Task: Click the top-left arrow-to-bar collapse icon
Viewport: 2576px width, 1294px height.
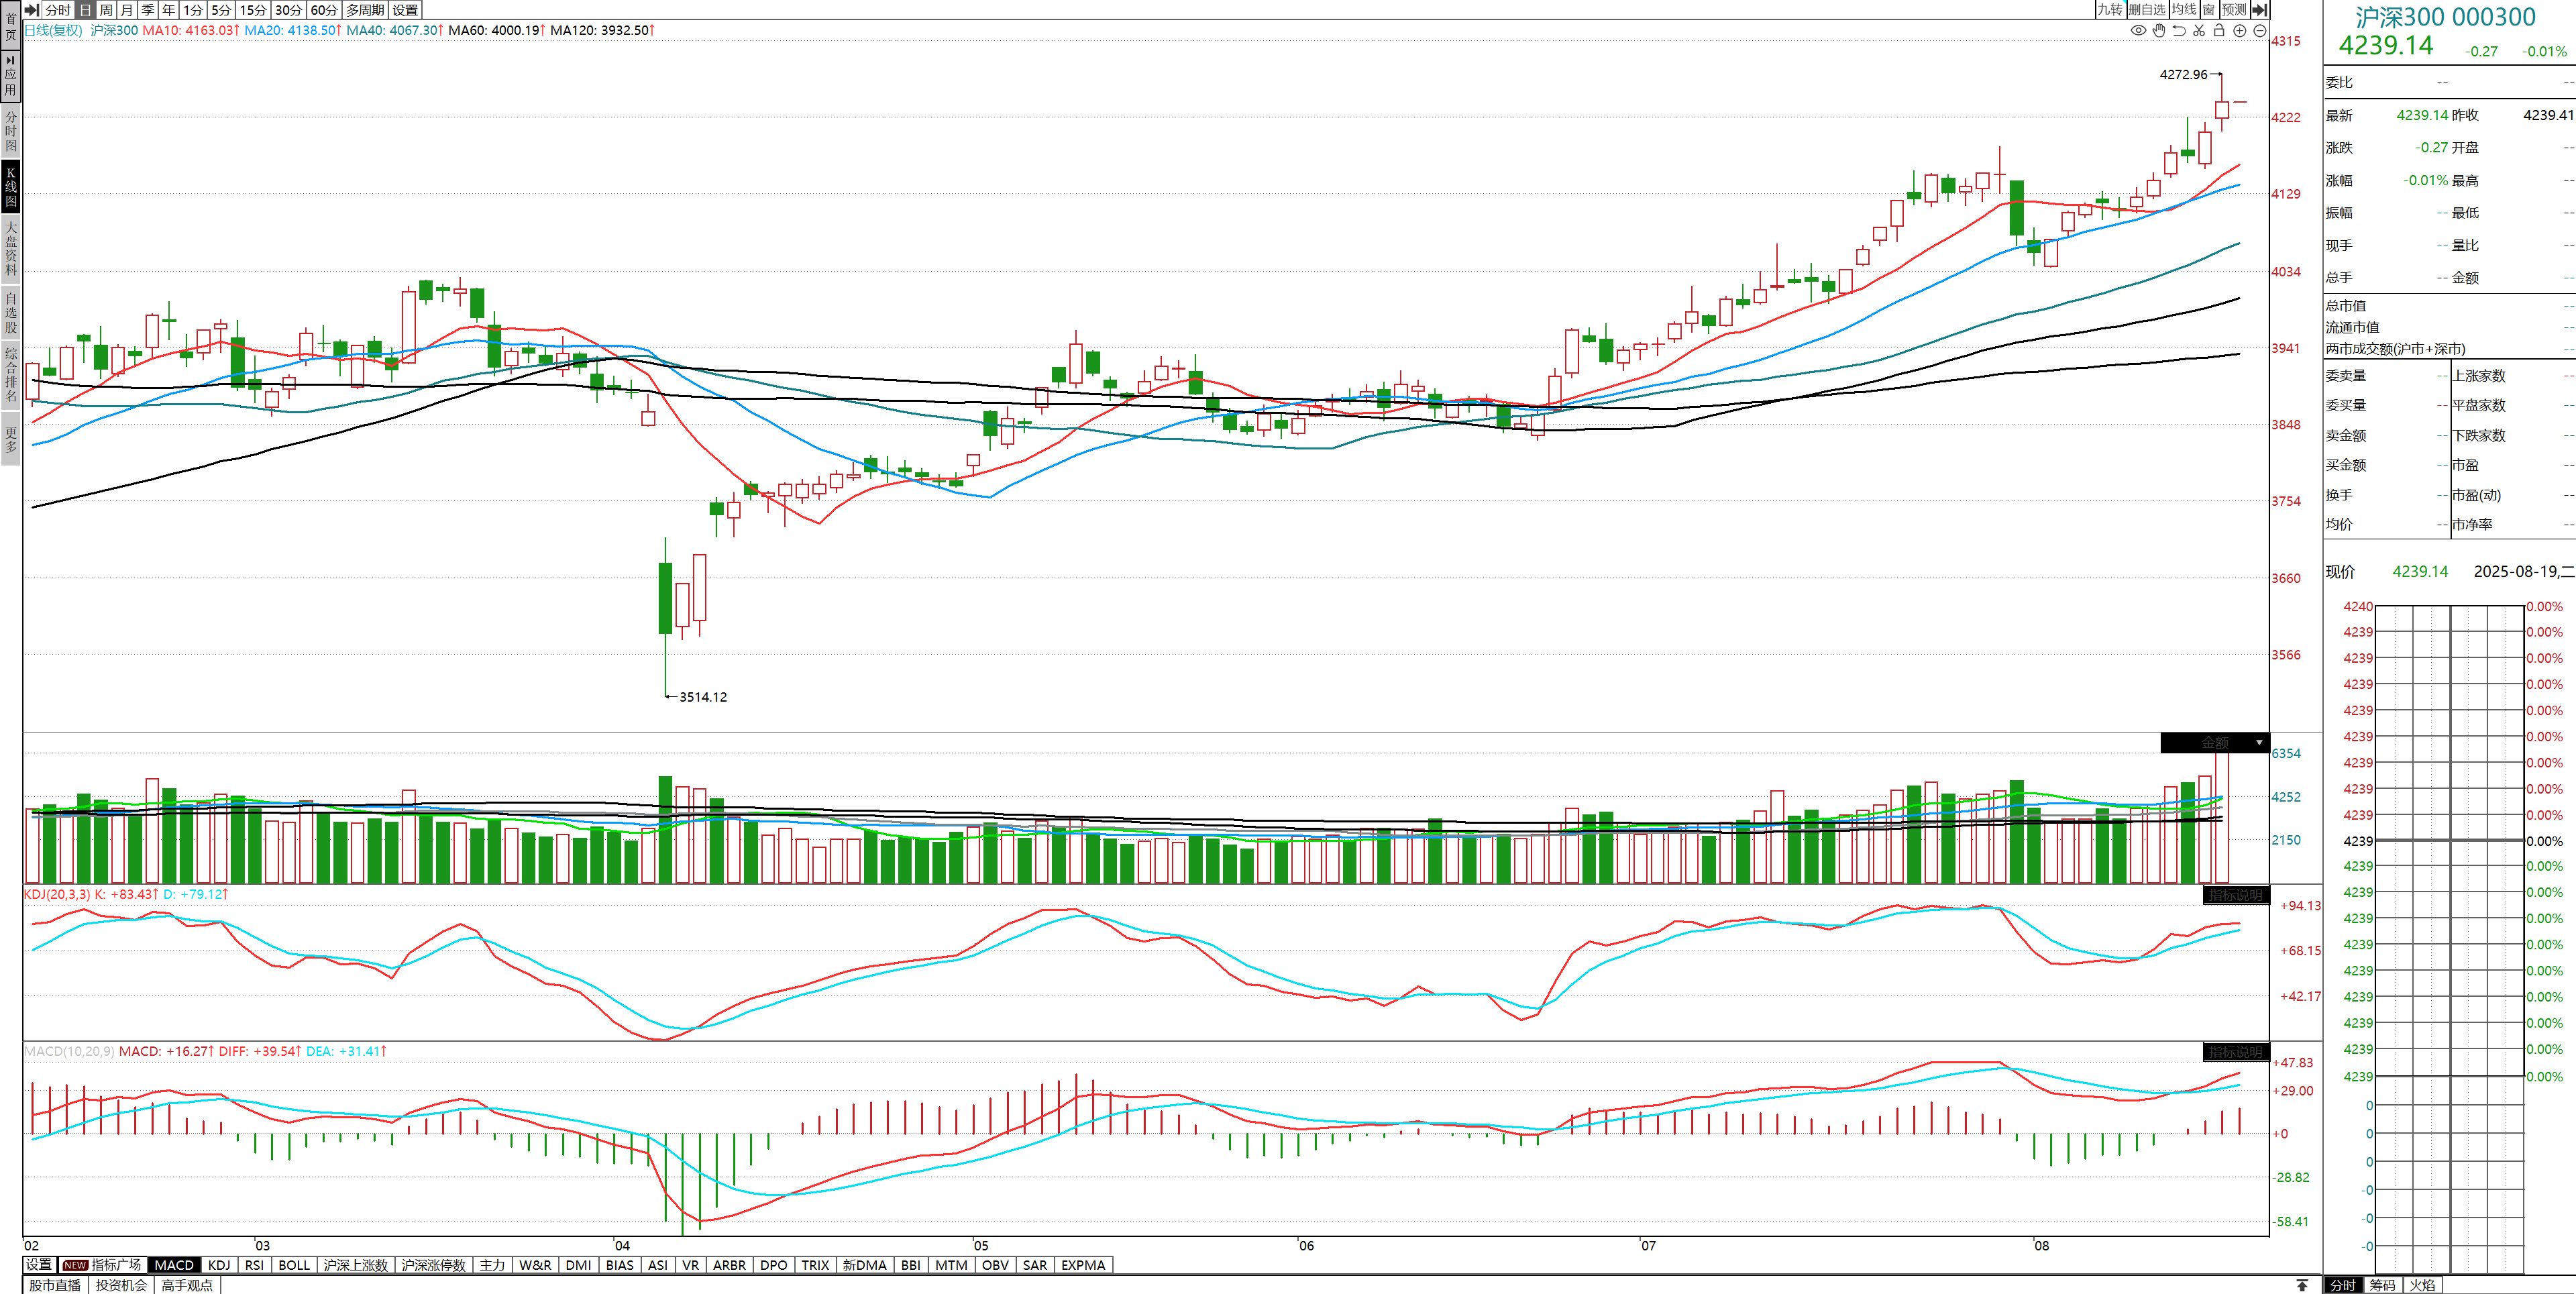Action: pos(32,9)
